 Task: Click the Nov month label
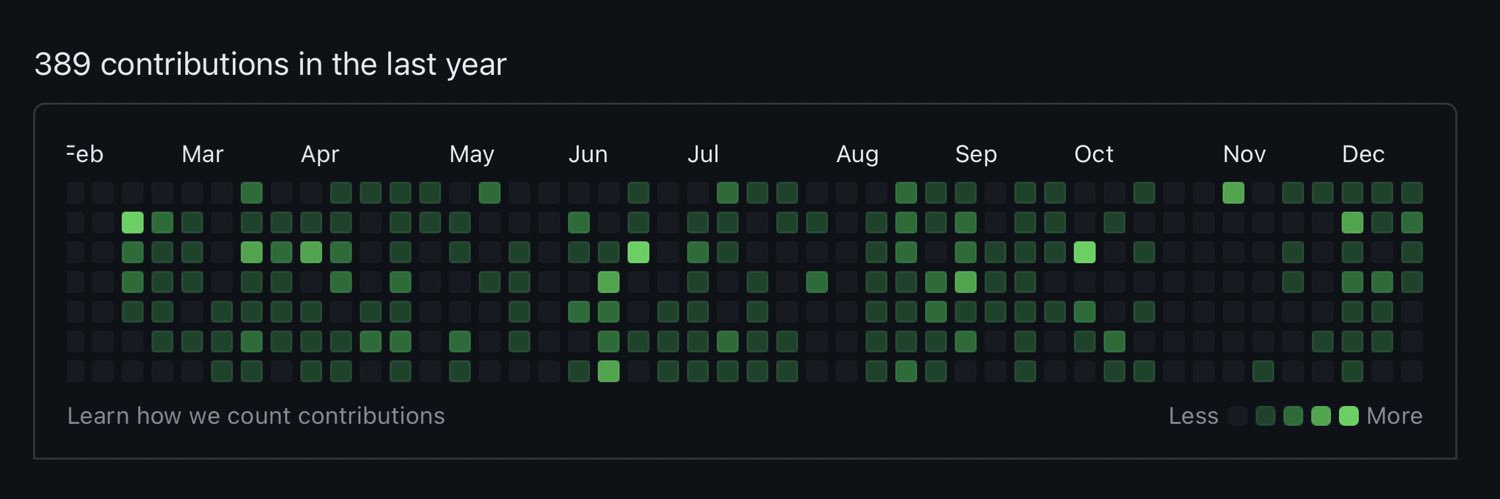(1244, 154)
